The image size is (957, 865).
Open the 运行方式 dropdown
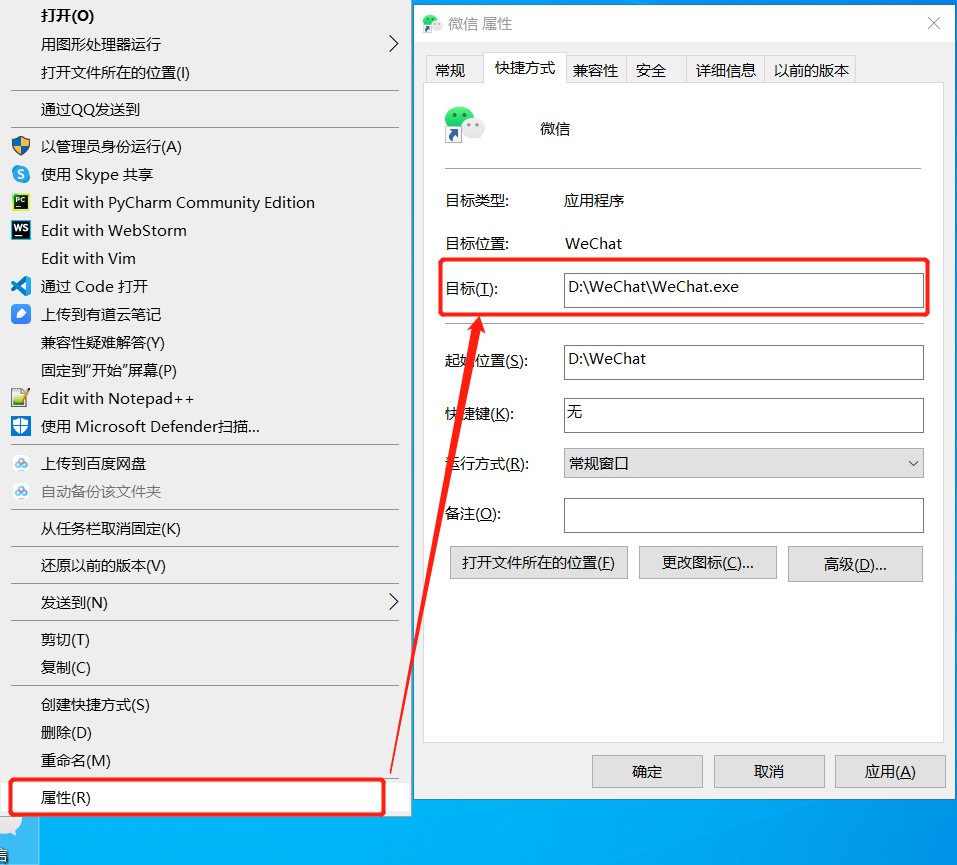click(743, 463)
